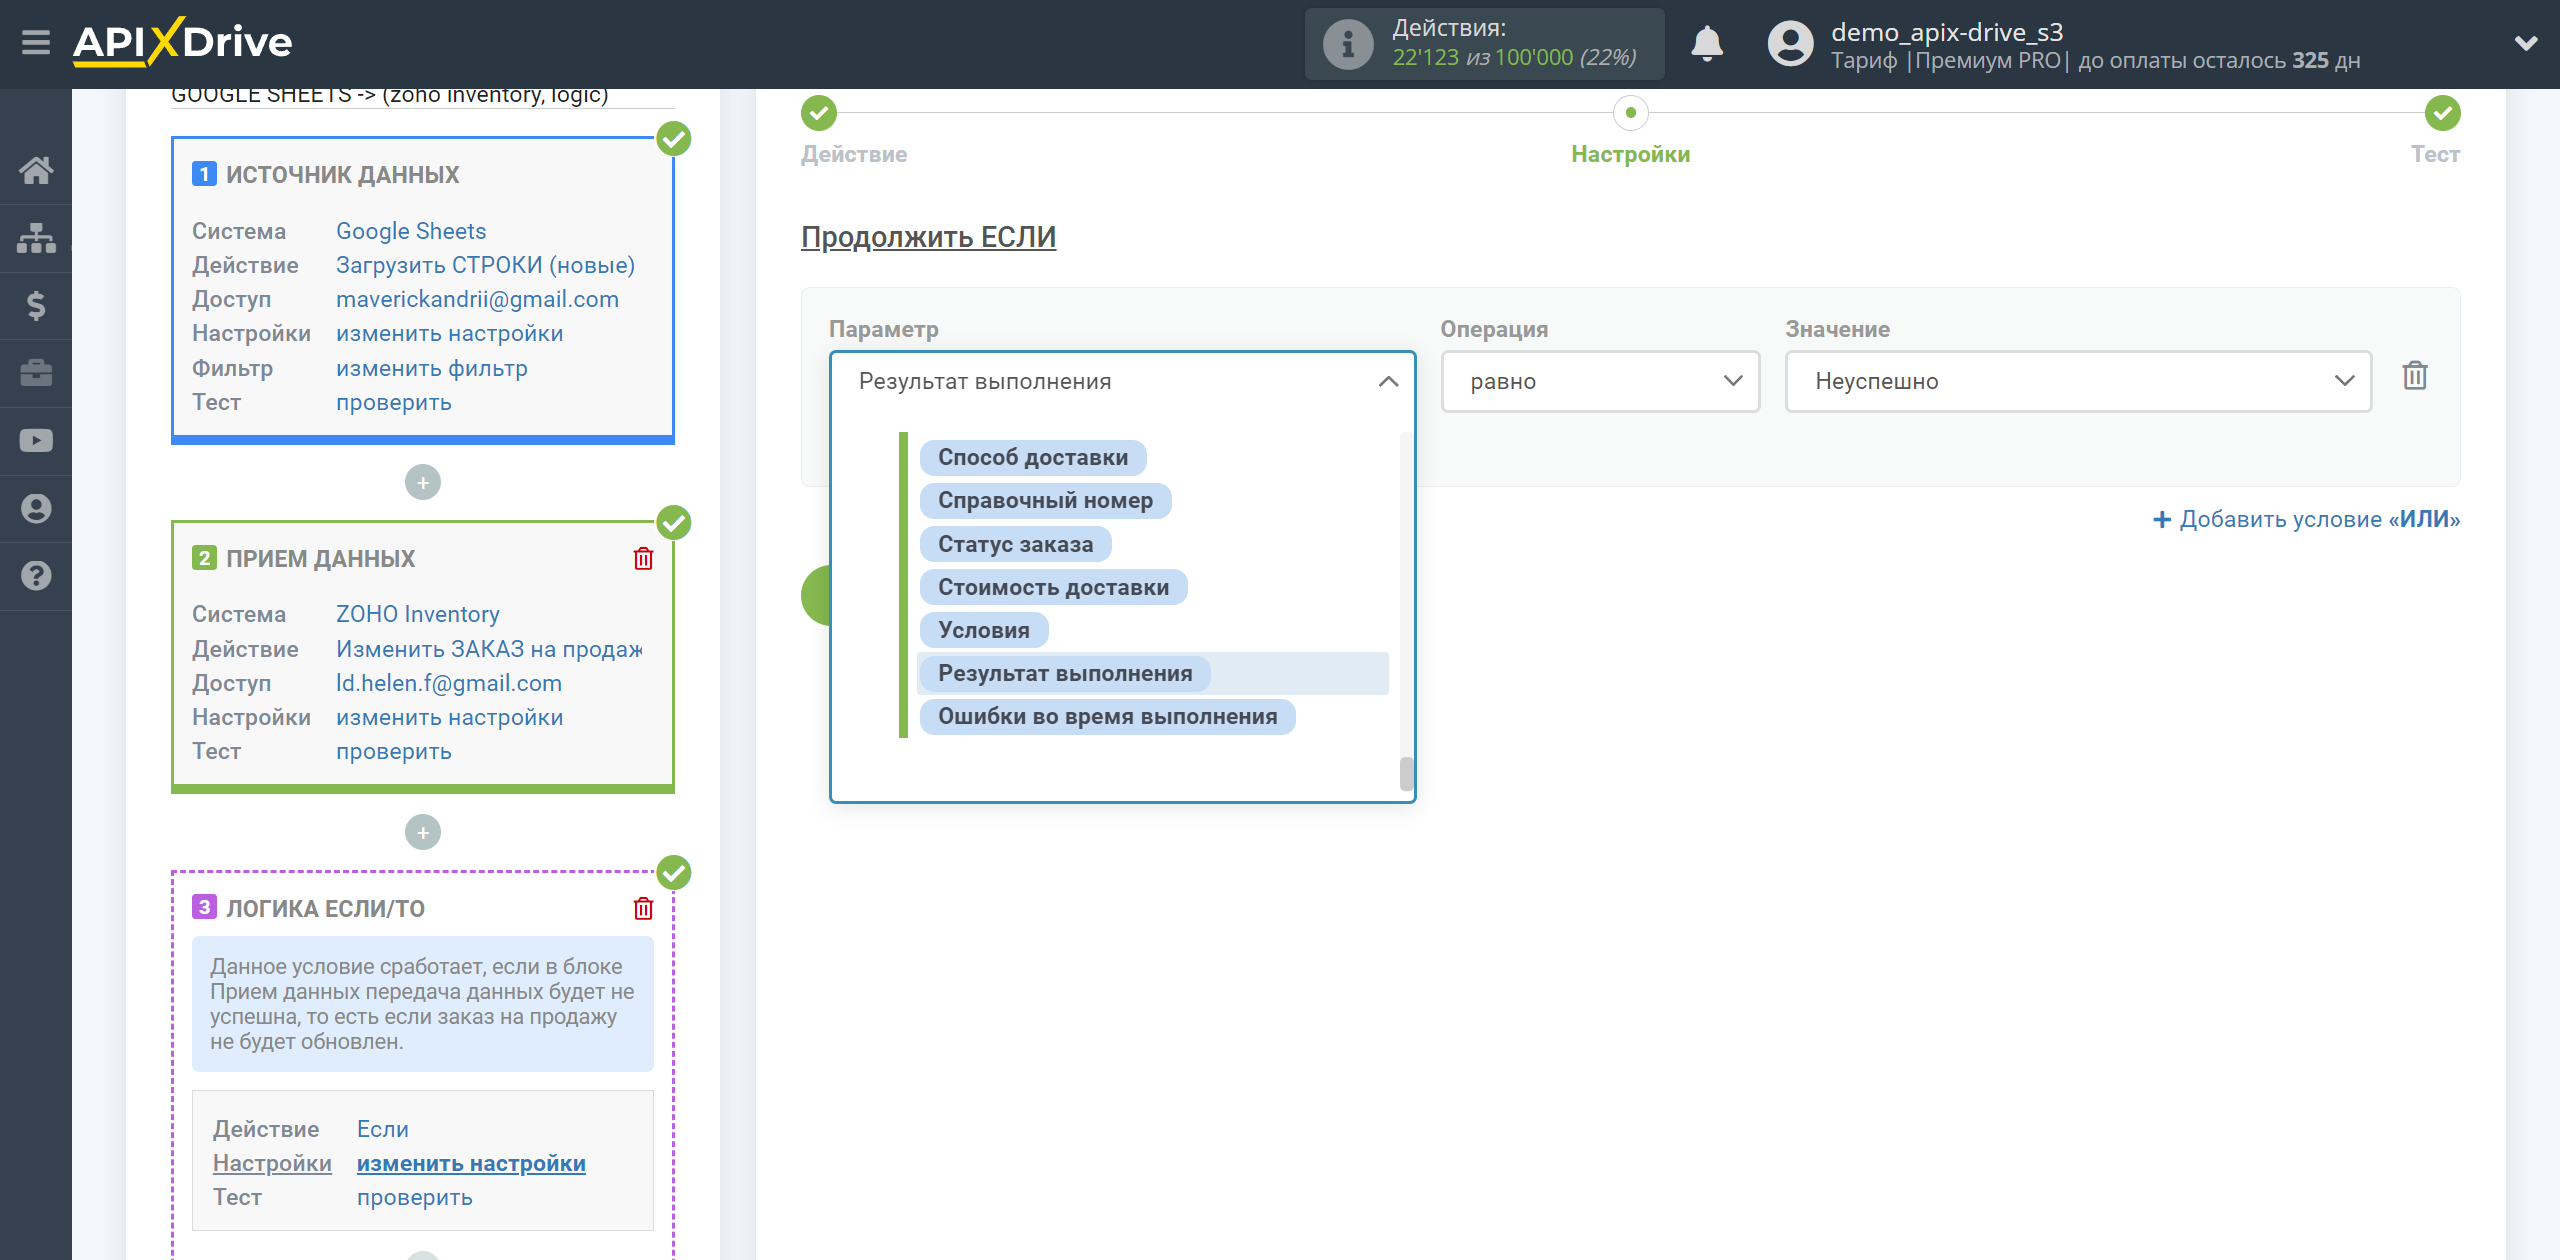Delete the Прием данных block
2560x1260 pixels.
[643, 558]
